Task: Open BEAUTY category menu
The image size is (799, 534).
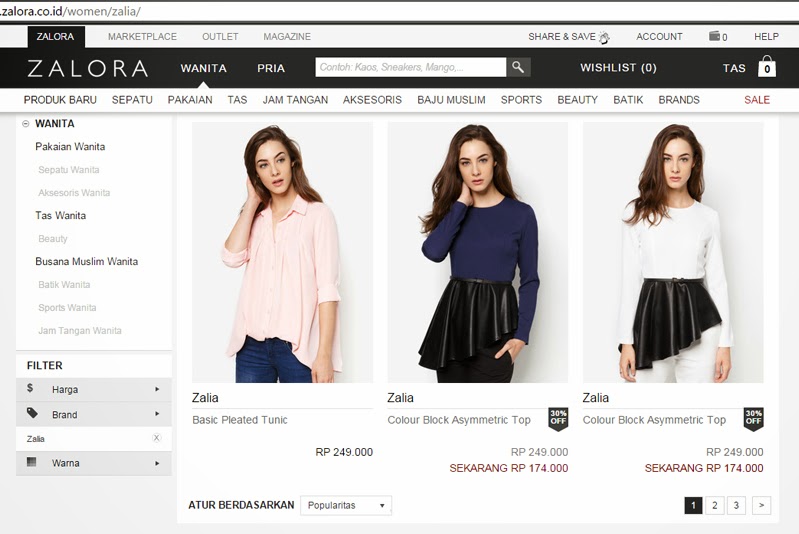Action: (577, 100)
